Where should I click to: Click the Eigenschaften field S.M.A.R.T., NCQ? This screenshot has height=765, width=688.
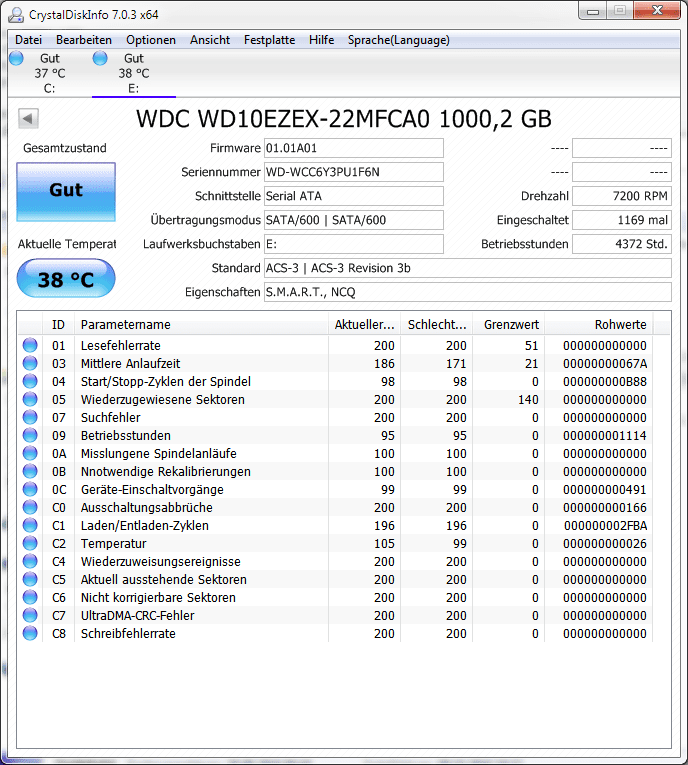[x=468, y=292]
